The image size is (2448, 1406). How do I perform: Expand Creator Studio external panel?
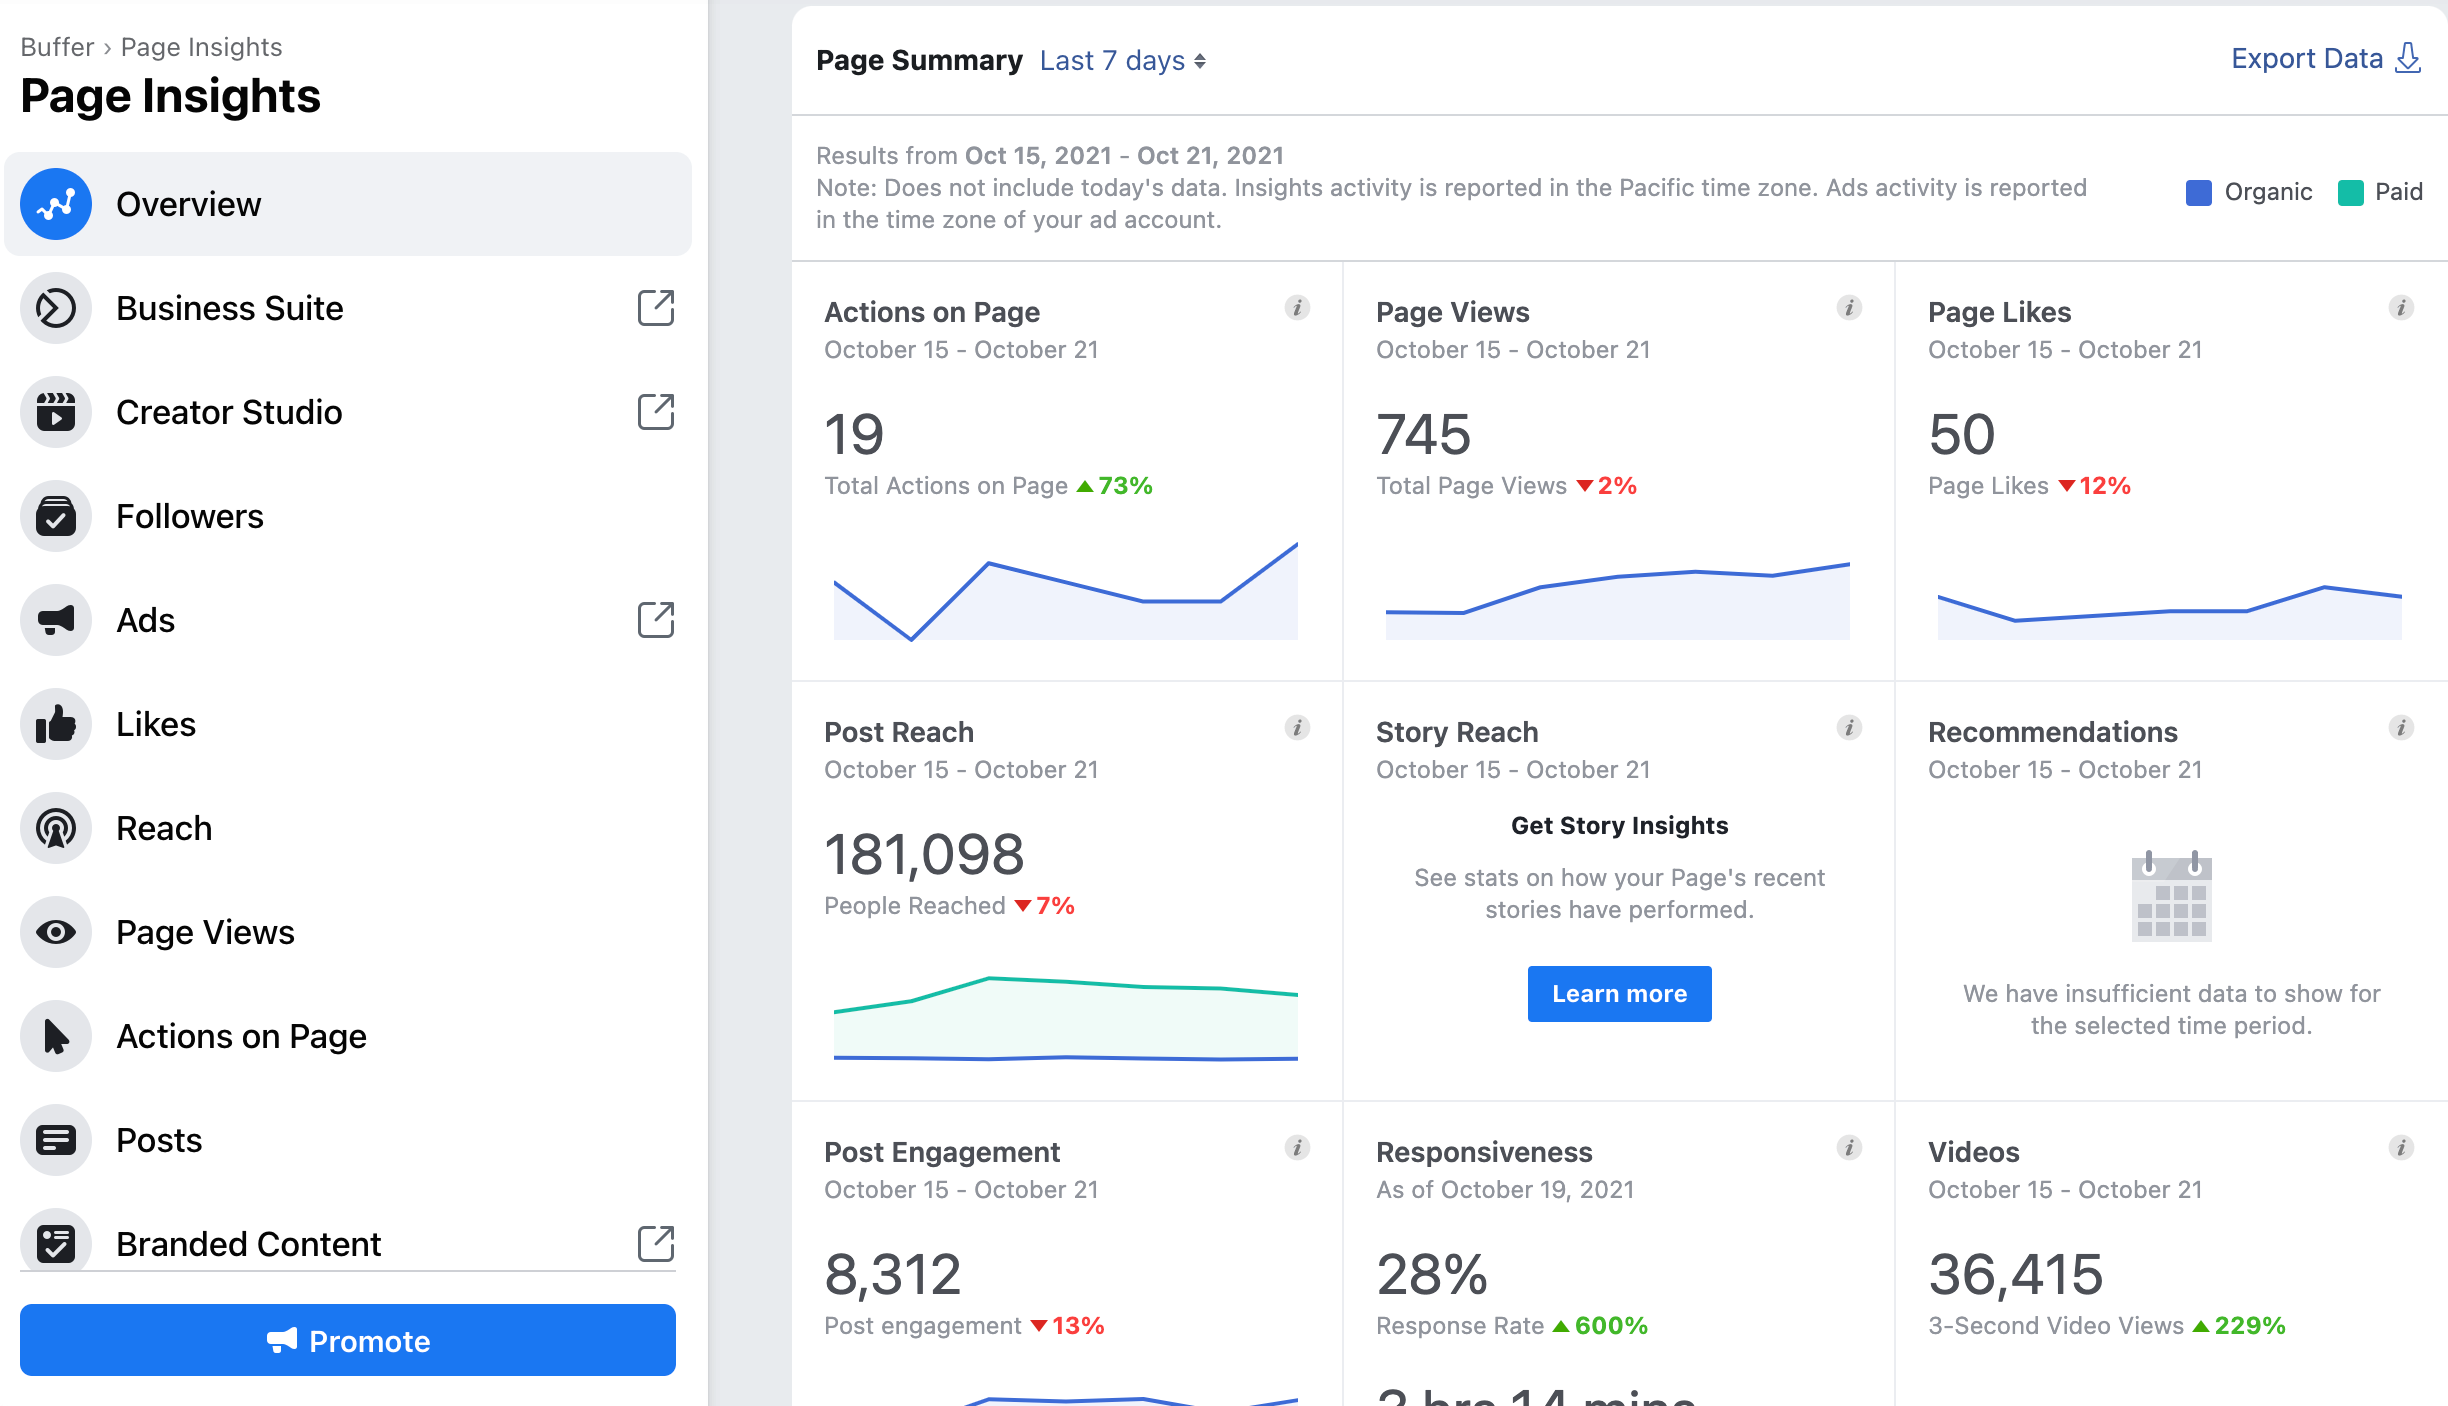(656, 412)
